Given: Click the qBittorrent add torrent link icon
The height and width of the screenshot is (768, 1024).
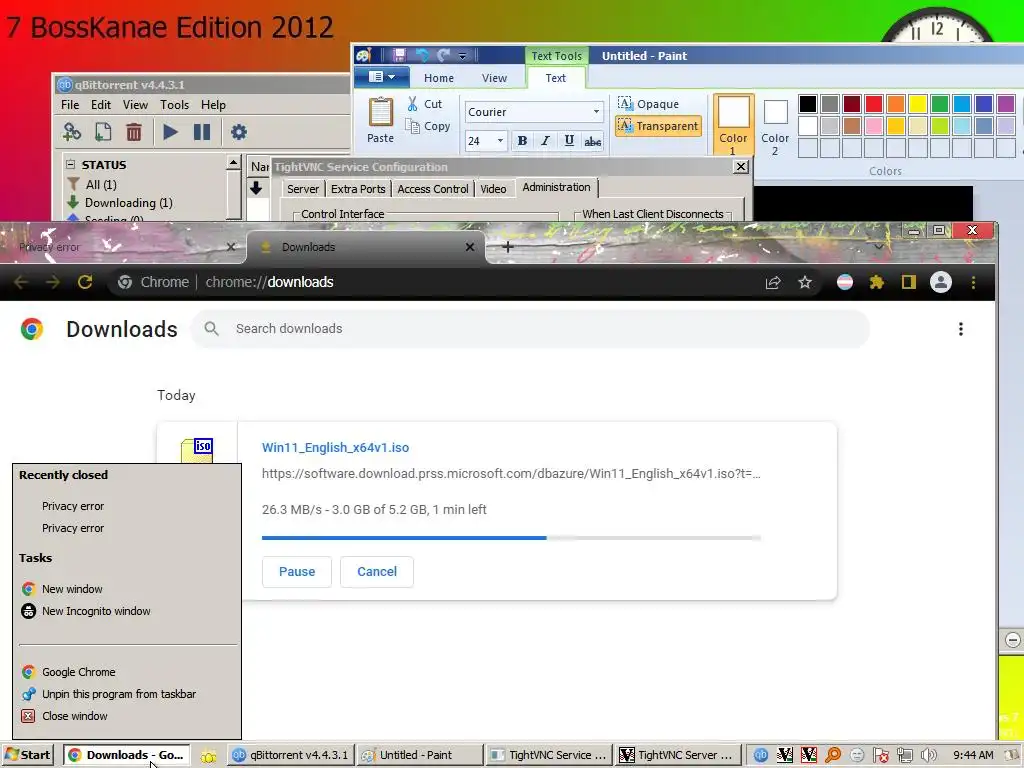Looking at the screenshot, I should (71, 132).
